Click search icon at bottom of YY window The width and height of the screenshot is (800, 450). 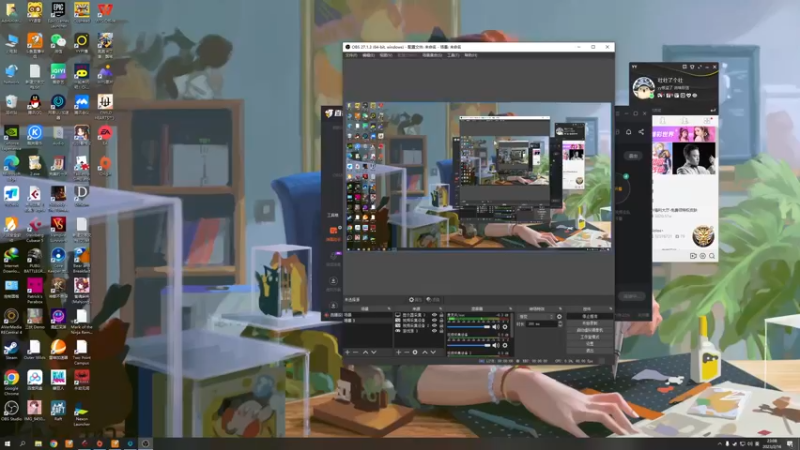click(712, 256)
